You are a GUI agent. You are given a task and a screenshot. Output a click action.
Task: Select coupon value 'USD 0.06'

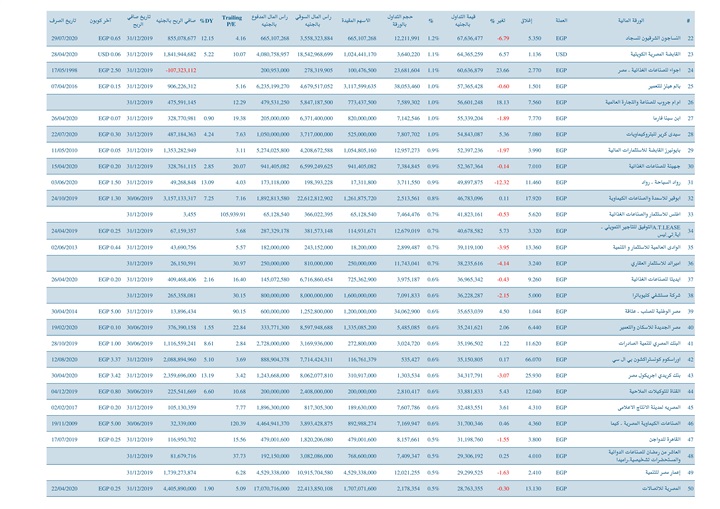pyautogui.click(x=109, y=54)
